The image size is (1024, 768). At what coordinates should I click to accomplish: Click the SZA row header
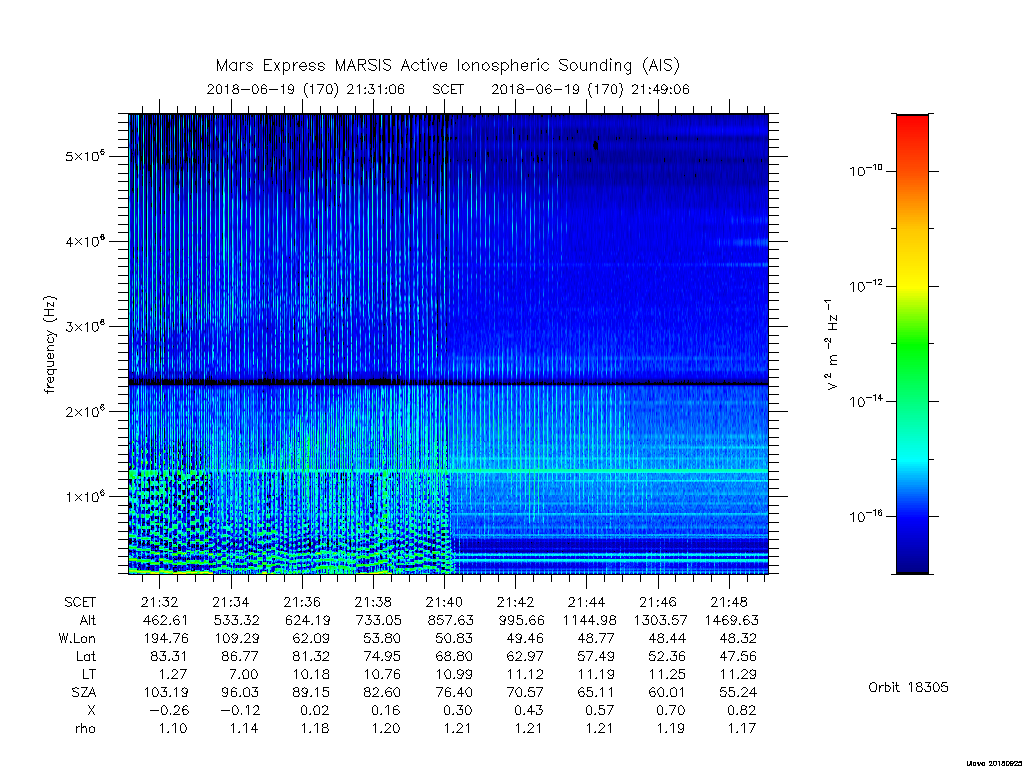pos(84,692)
